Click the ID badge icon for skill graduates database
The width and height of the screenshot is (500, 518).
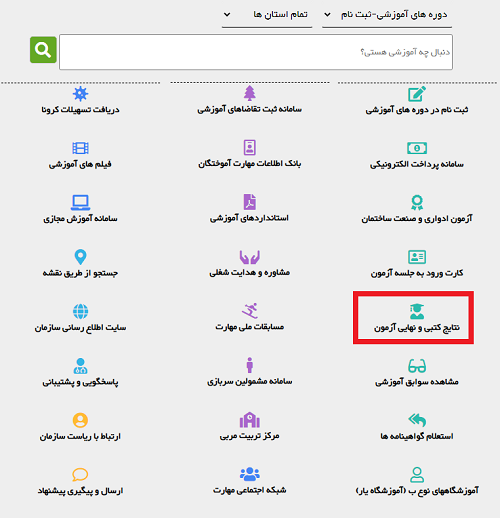[x=250, y=147]
